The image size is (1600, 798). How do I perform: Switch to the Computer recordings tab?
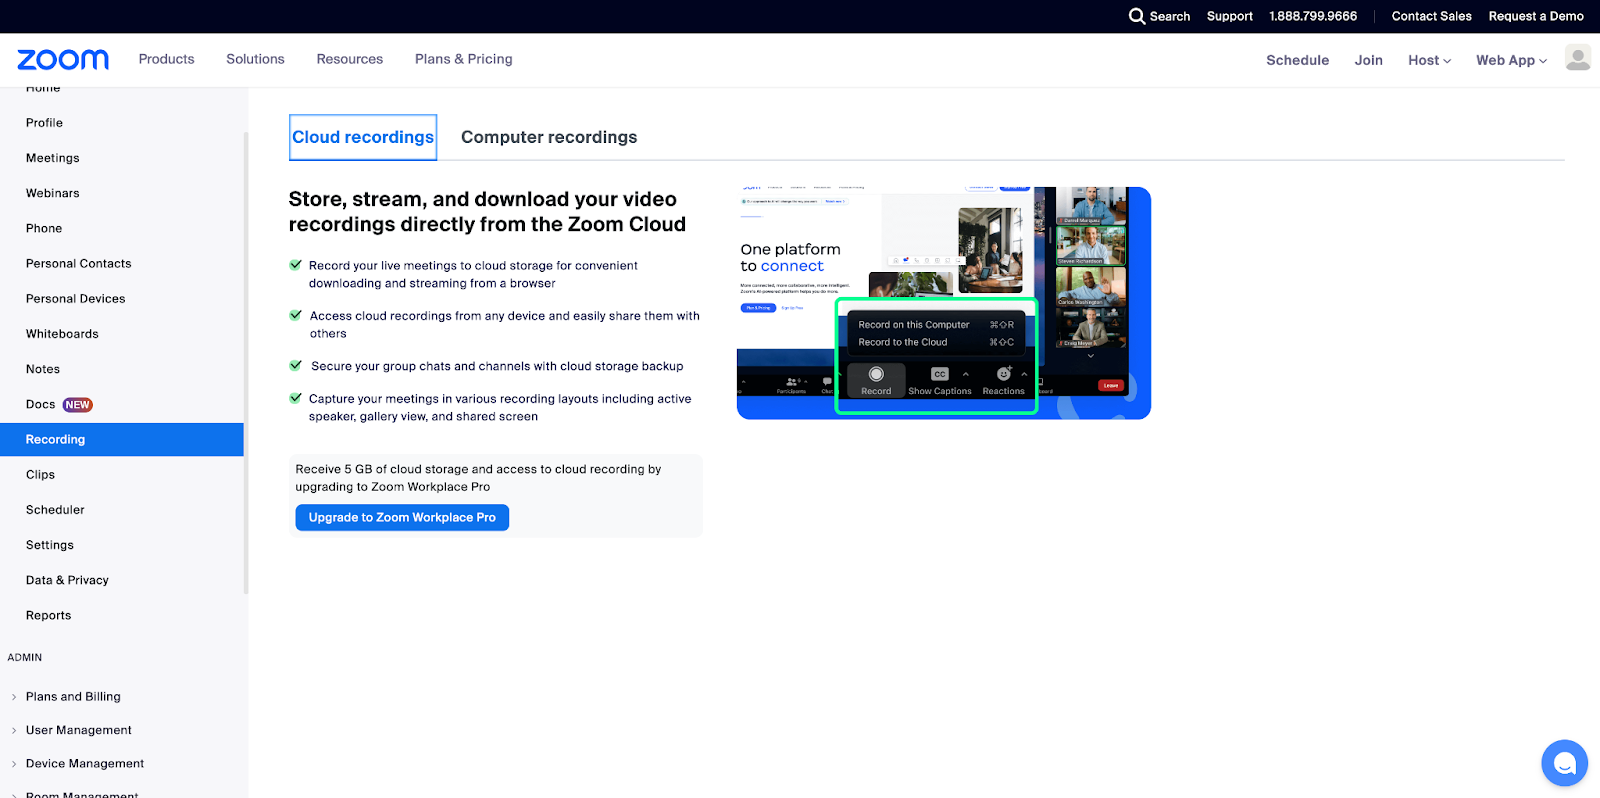coord(549,137)
